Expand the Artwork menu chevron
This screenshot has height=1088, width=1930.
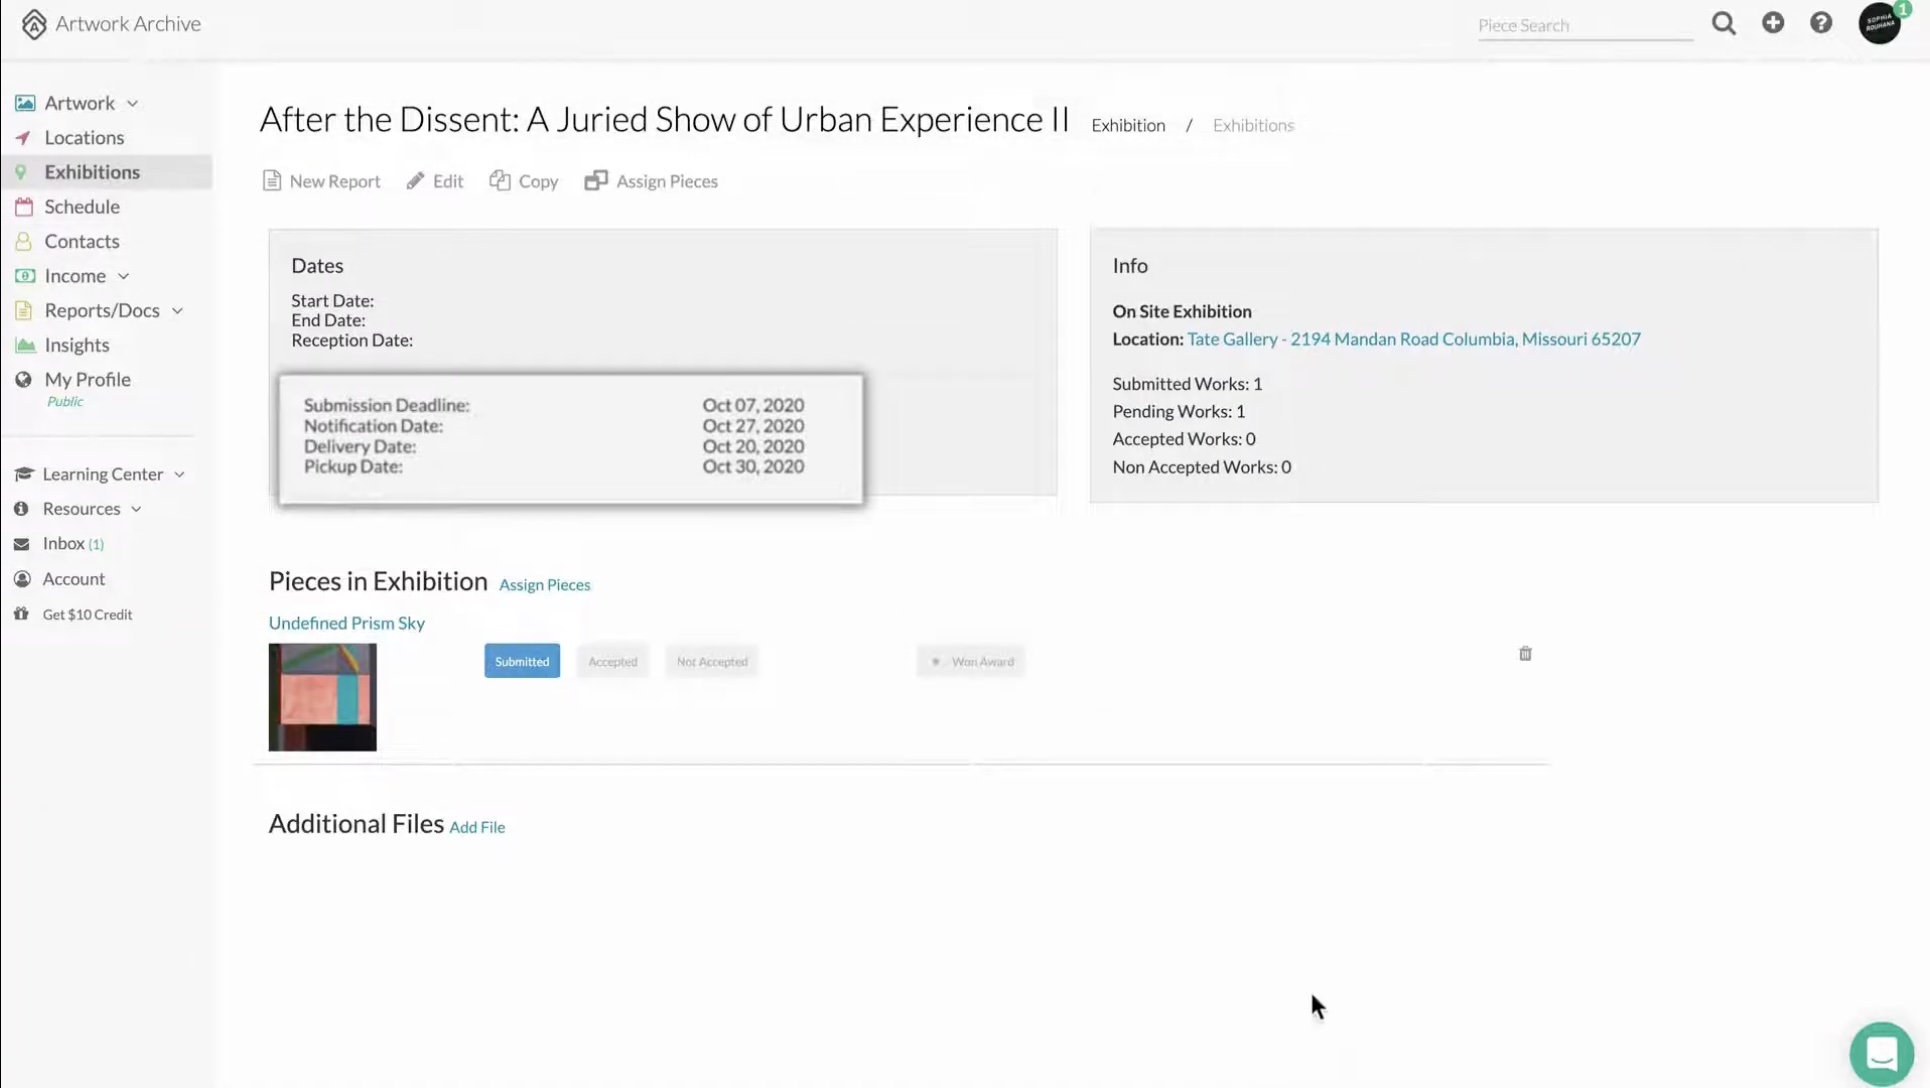133,104
